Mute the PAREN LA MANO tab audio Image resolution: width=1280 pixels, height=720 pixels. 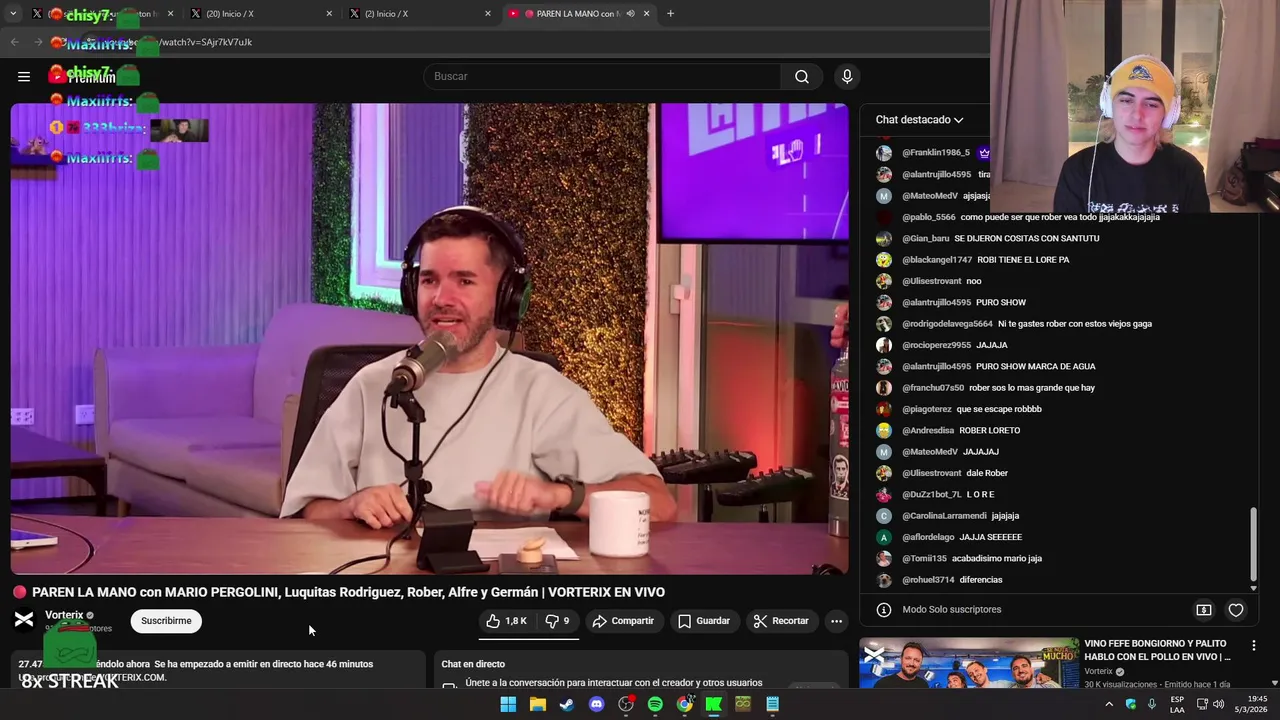(630, 14)
